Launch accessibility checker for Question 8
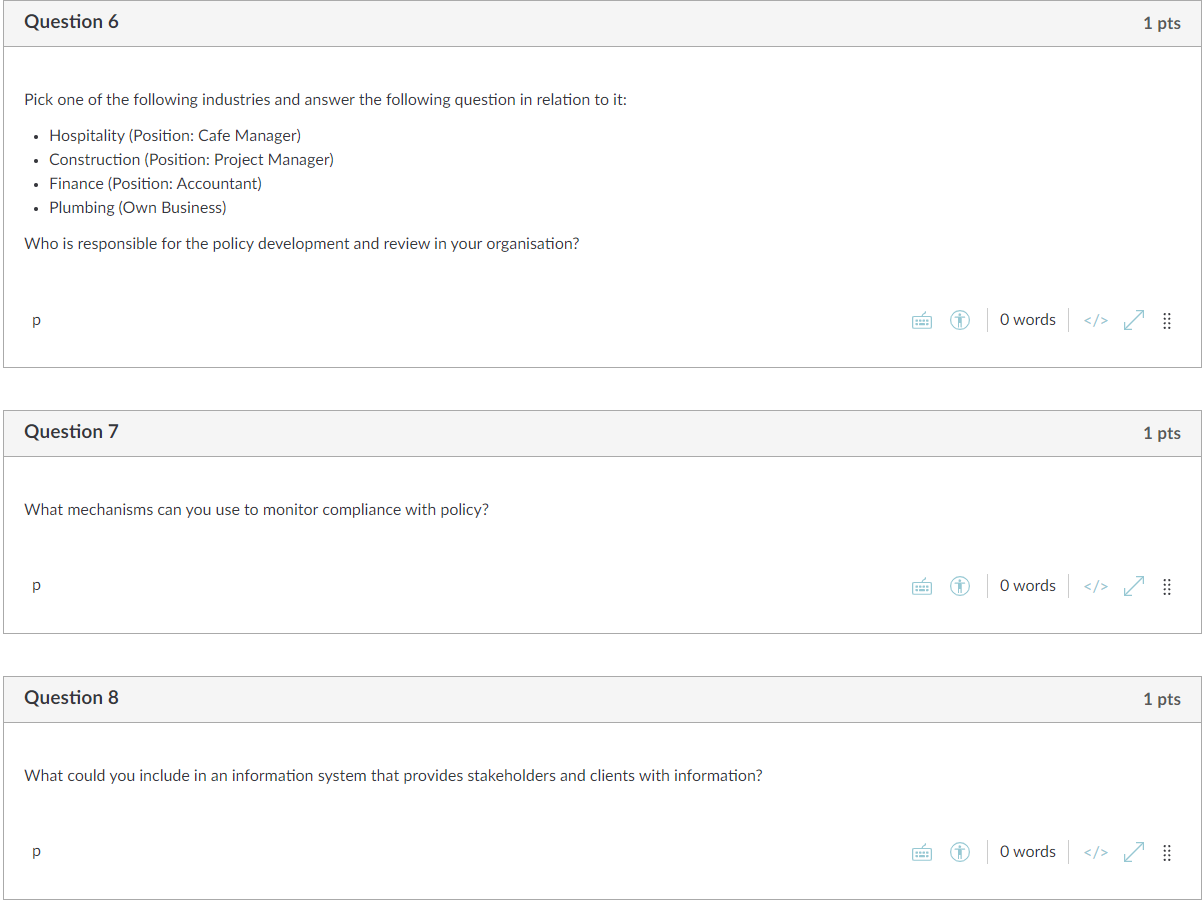This screenshot has height=905, width=1204. 960,853
